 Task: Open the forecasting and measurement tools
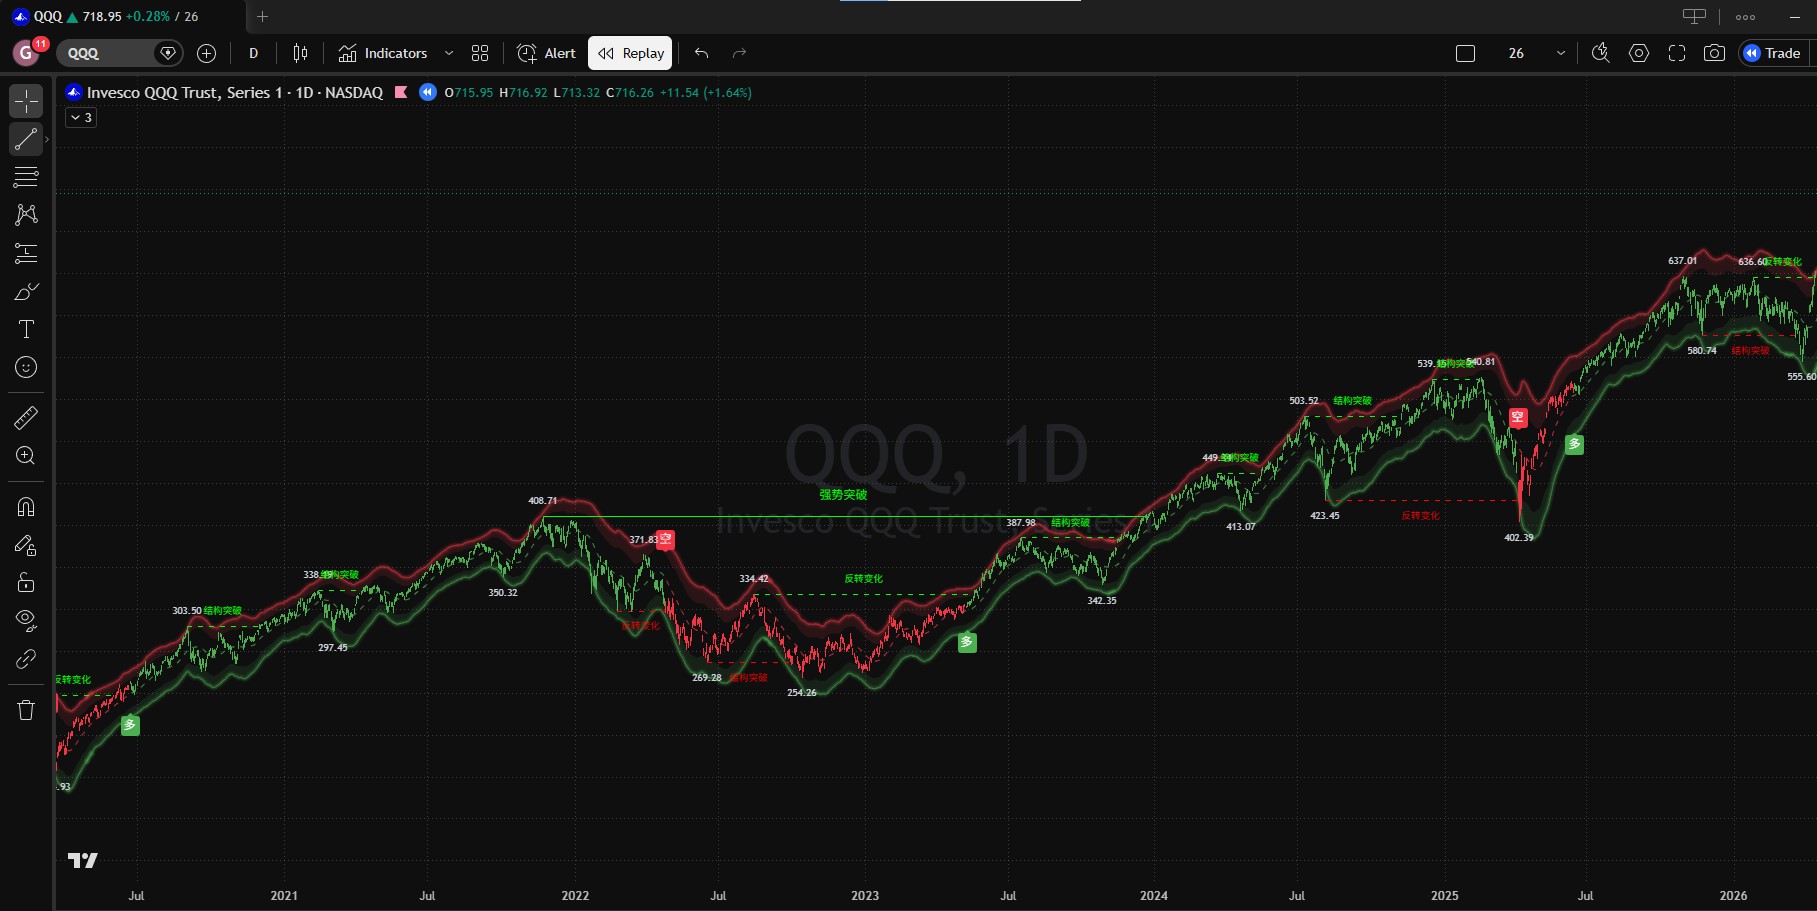tap(26, 253)
